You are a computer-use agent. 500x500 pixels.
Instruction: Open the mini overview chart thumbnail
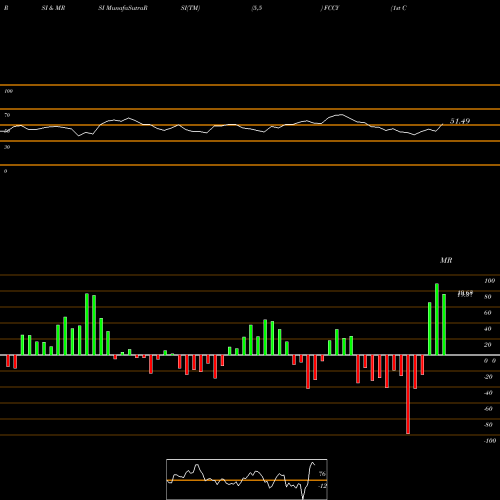coord(247,479)
